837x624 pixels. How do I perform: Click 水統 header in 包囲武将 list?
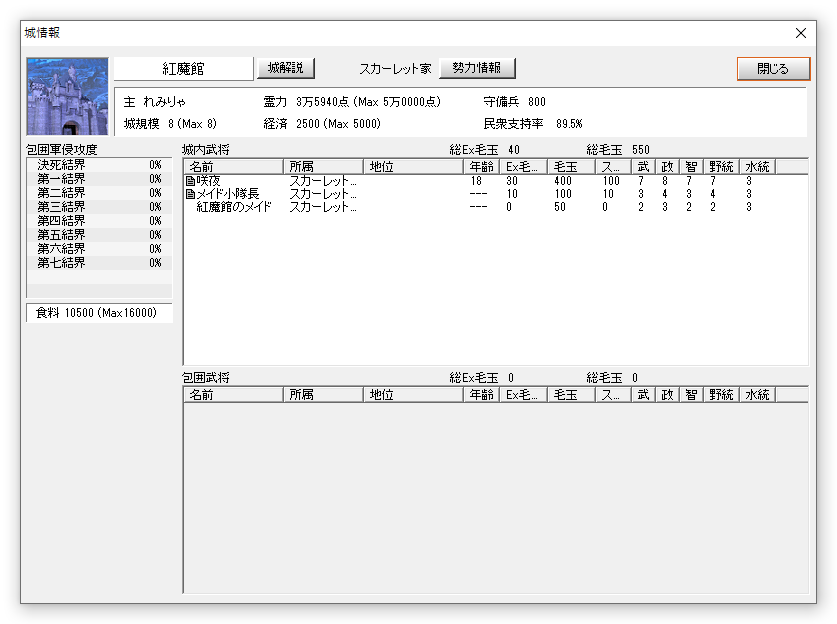(757, 395)
